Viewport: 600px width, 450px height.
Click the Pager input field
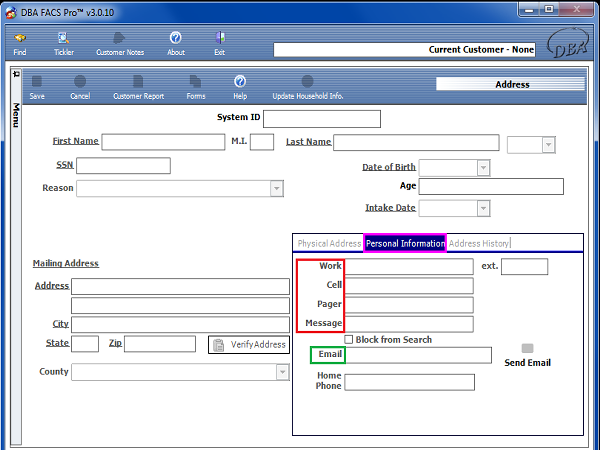point(409,305)
